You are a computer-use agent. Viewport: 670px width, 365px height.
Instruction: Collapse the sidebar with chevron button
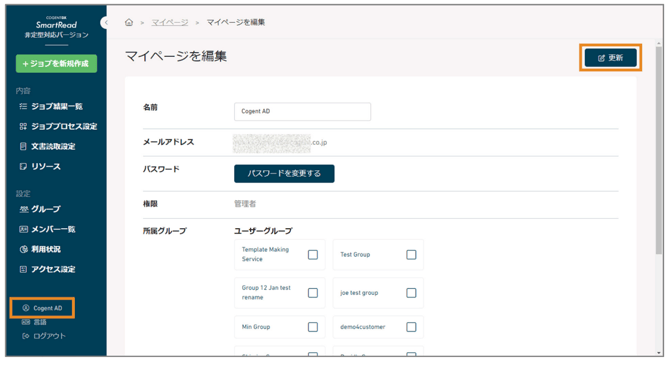(105, 22)
